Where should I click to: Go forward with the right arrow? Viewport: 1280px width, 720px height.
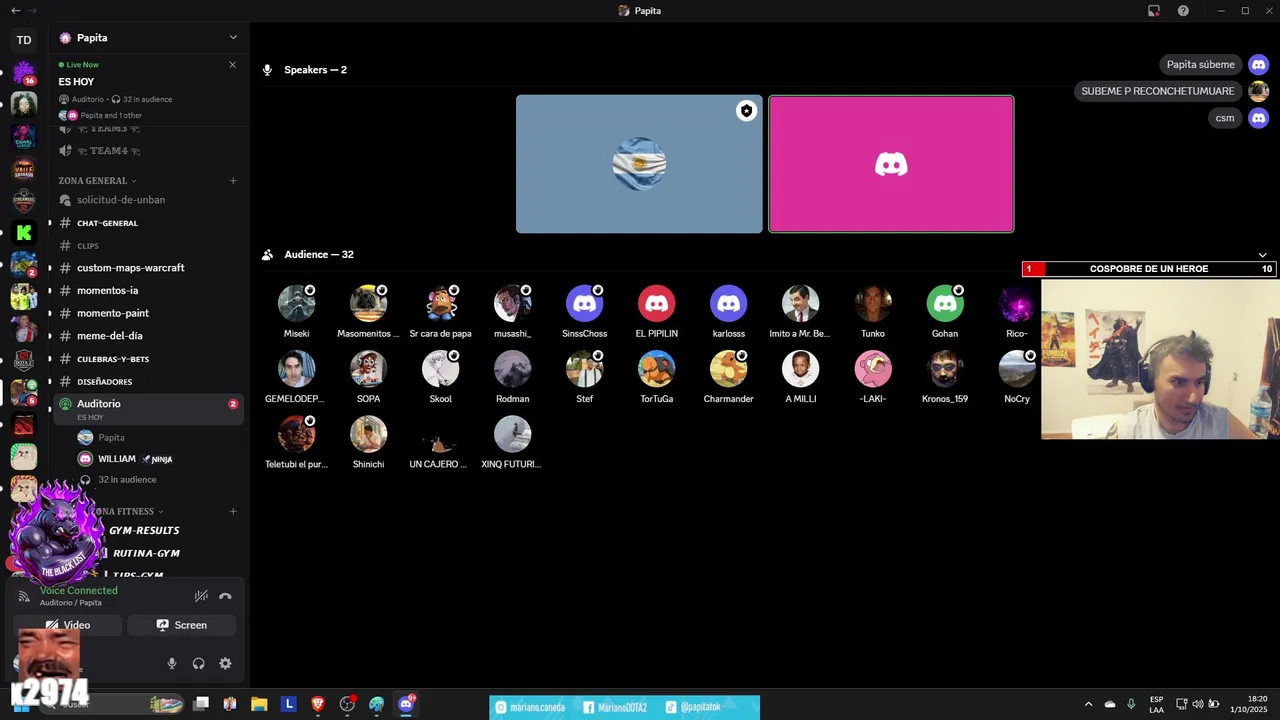33,10
